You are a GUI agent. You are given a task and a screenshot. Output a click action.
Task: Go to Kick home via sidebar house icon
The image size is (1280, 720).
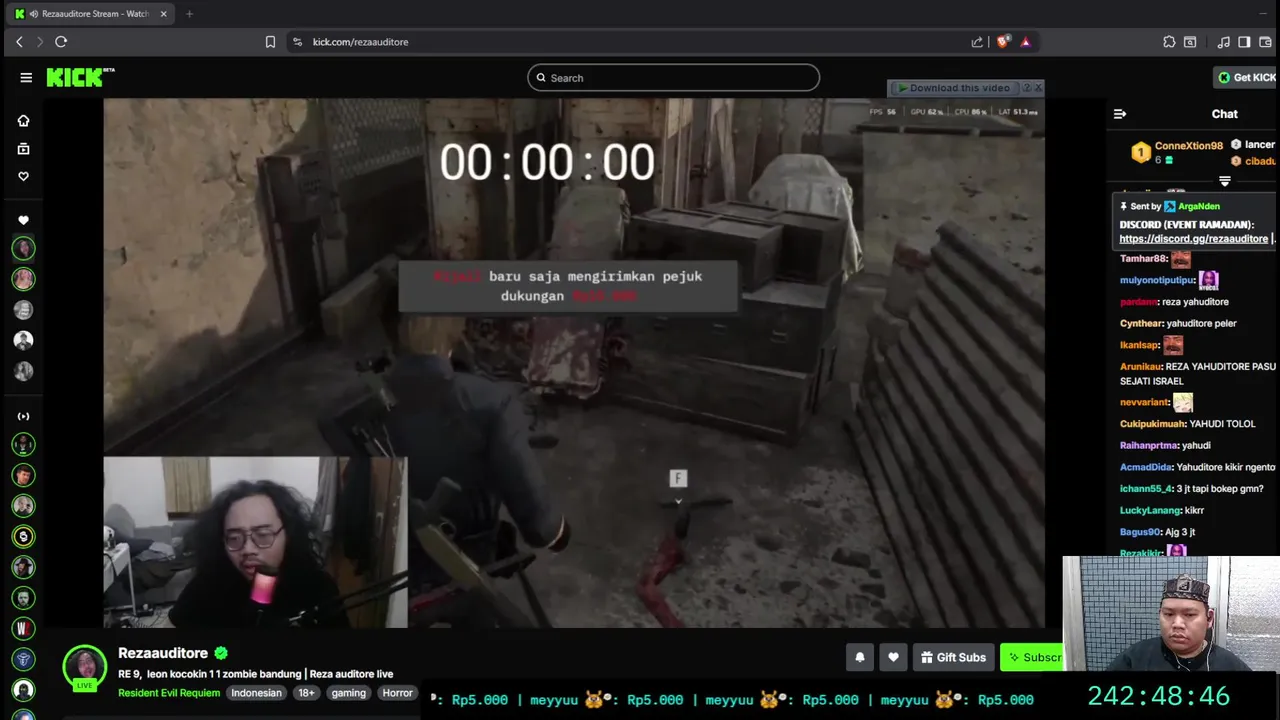23,120
